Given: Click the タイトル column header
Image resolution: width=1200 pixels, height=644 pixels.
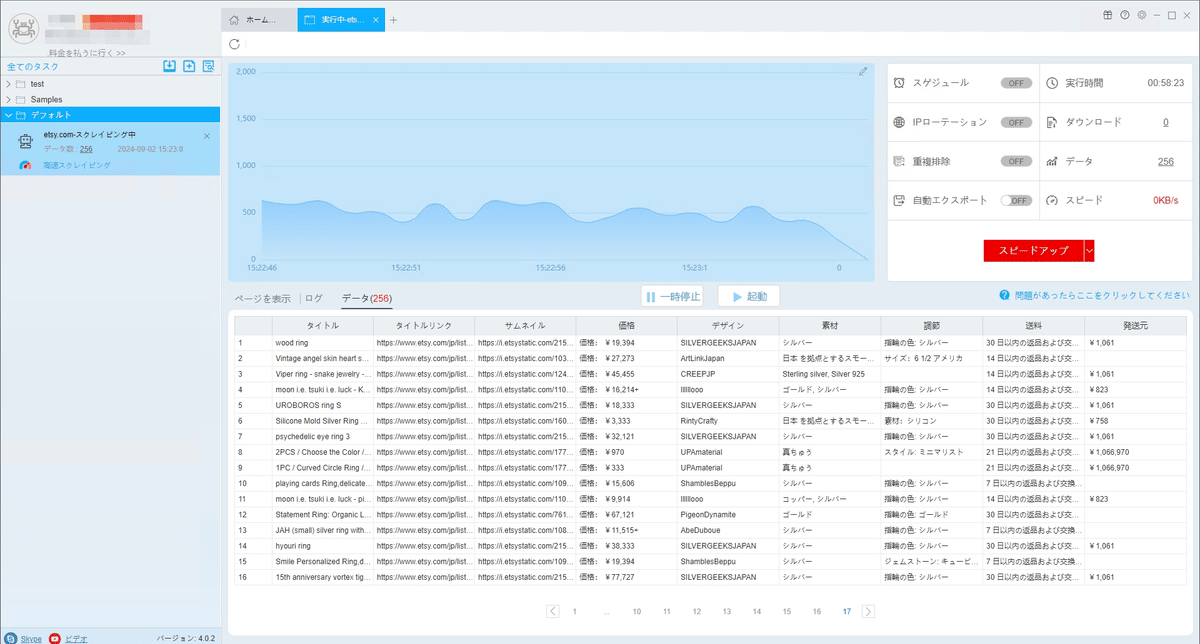Looking at the screenshot, I should coord(321,325).
